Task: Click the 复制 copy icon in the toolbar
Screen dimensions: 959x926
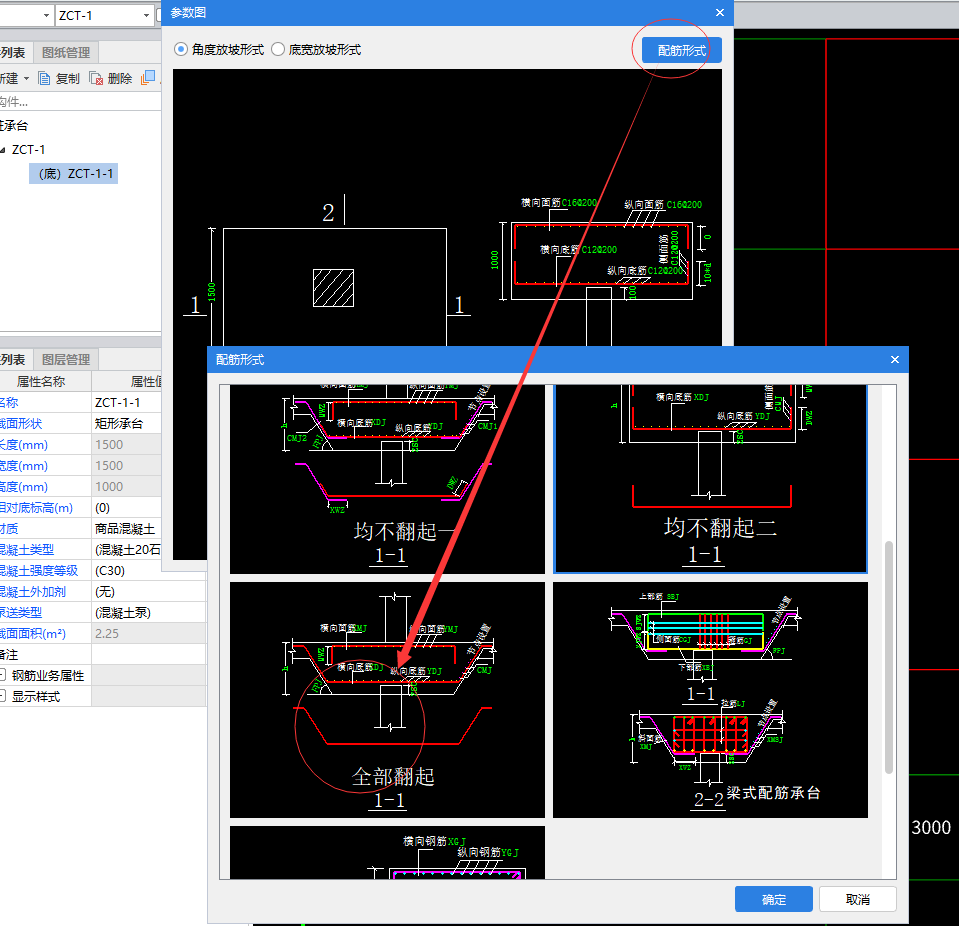Action: pyautogui.click(x=44, y=78)
